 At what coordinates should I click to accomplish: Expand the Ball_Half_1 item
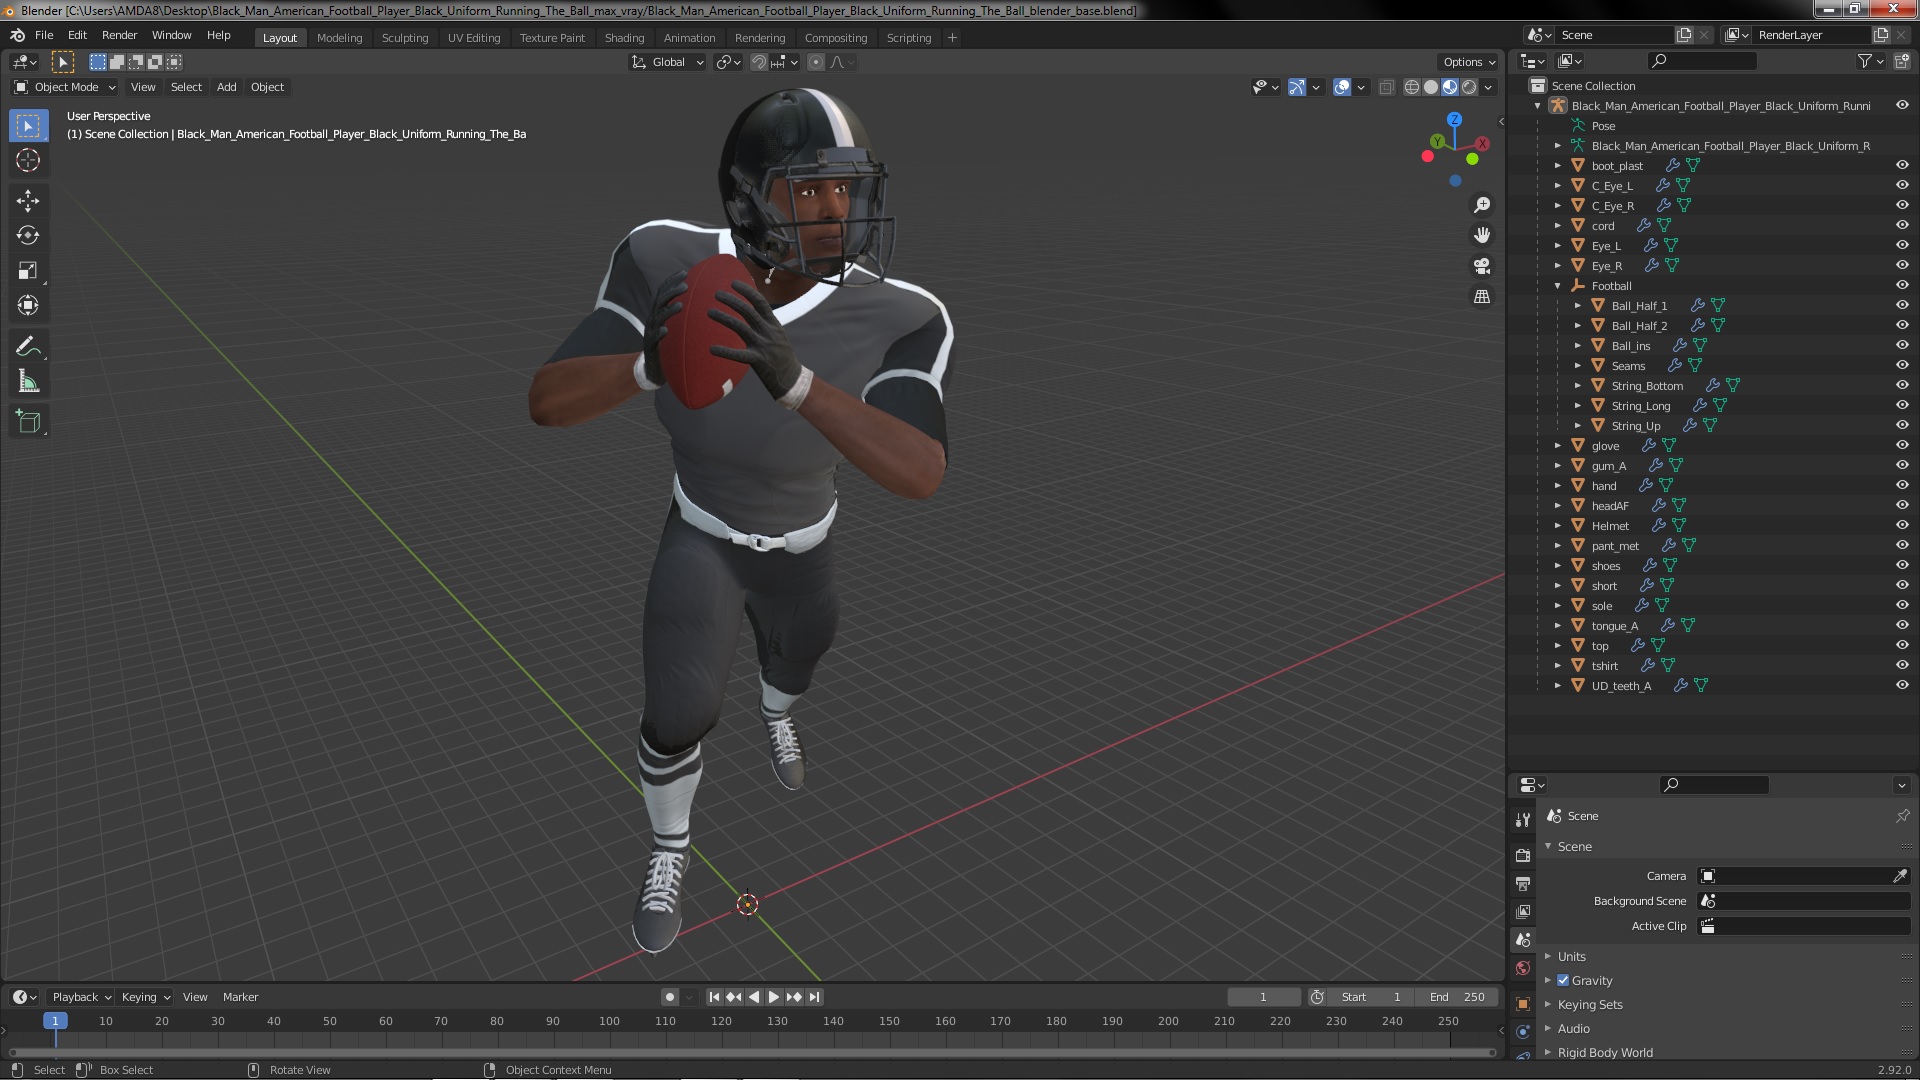(x=1578, y=306)
